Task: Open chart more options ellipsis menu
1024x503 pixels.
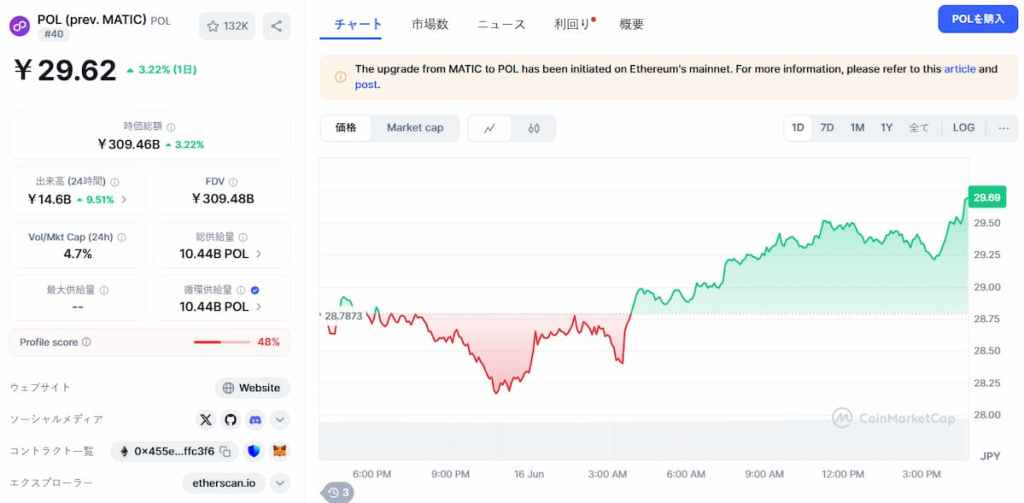Action: tap(1004, 128)
